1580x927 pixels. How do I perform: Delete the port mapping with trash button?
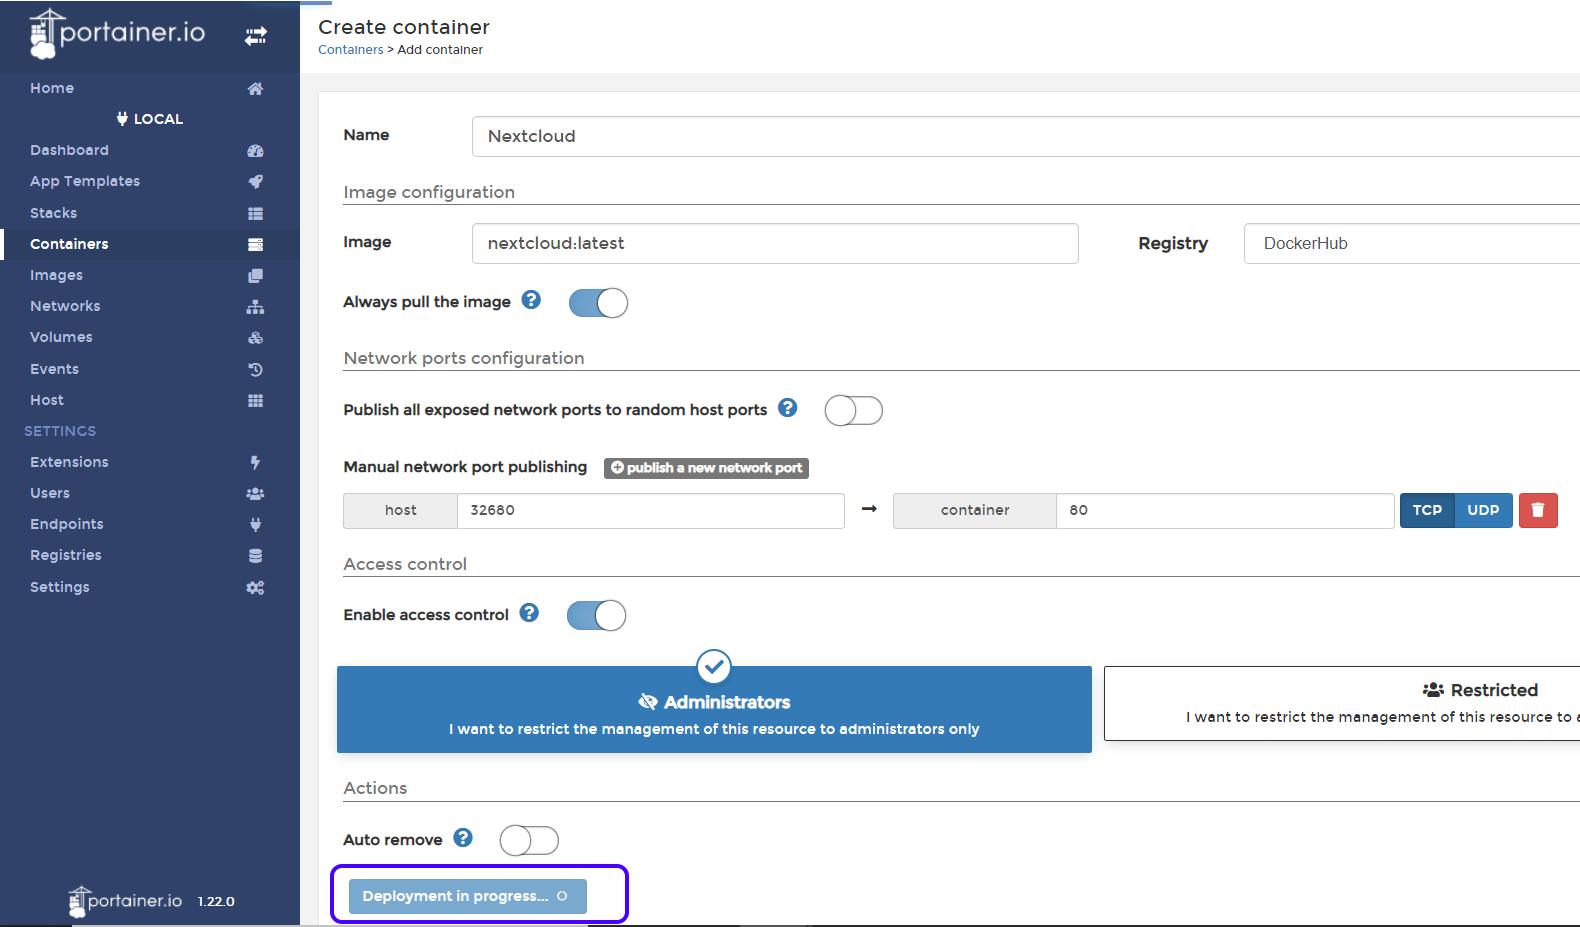(1538, 510)
